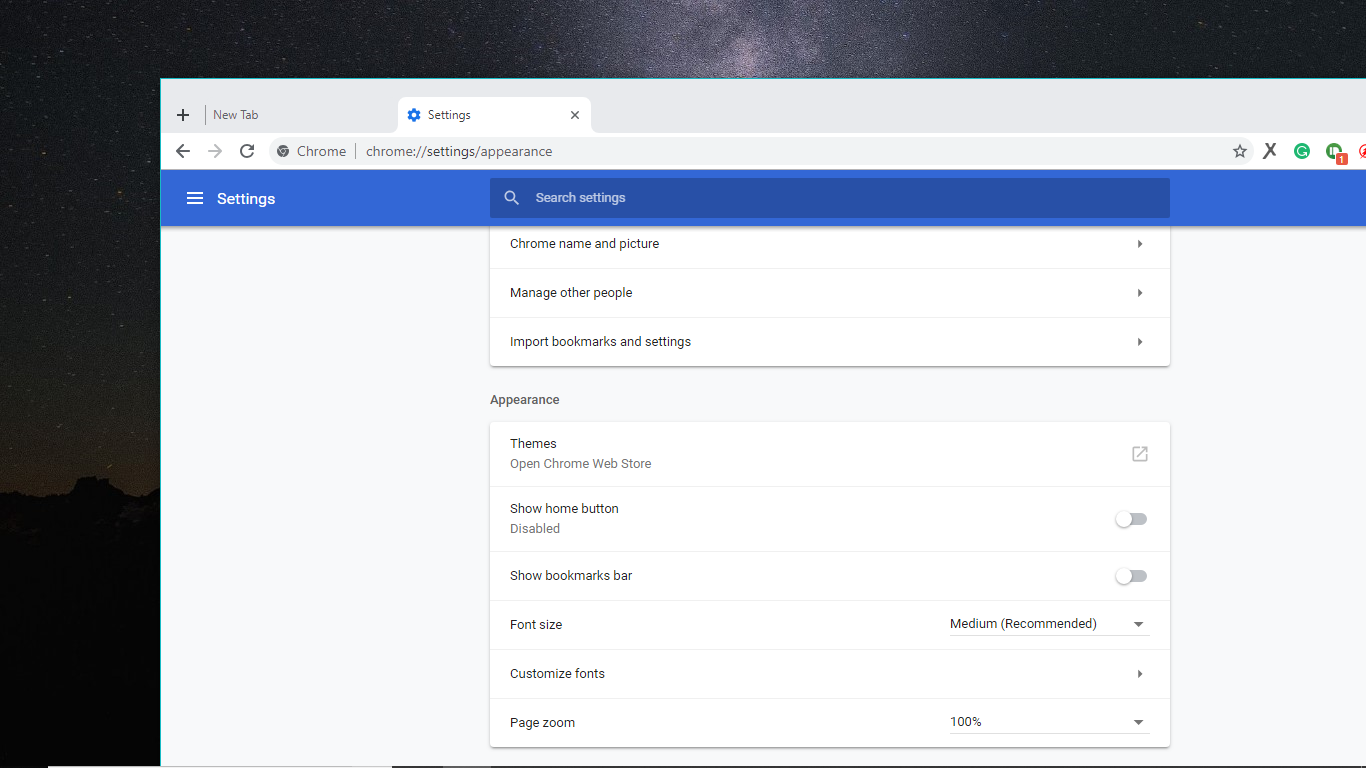Click the Open Chrome Web Store subtext

(x=580, y=464)
